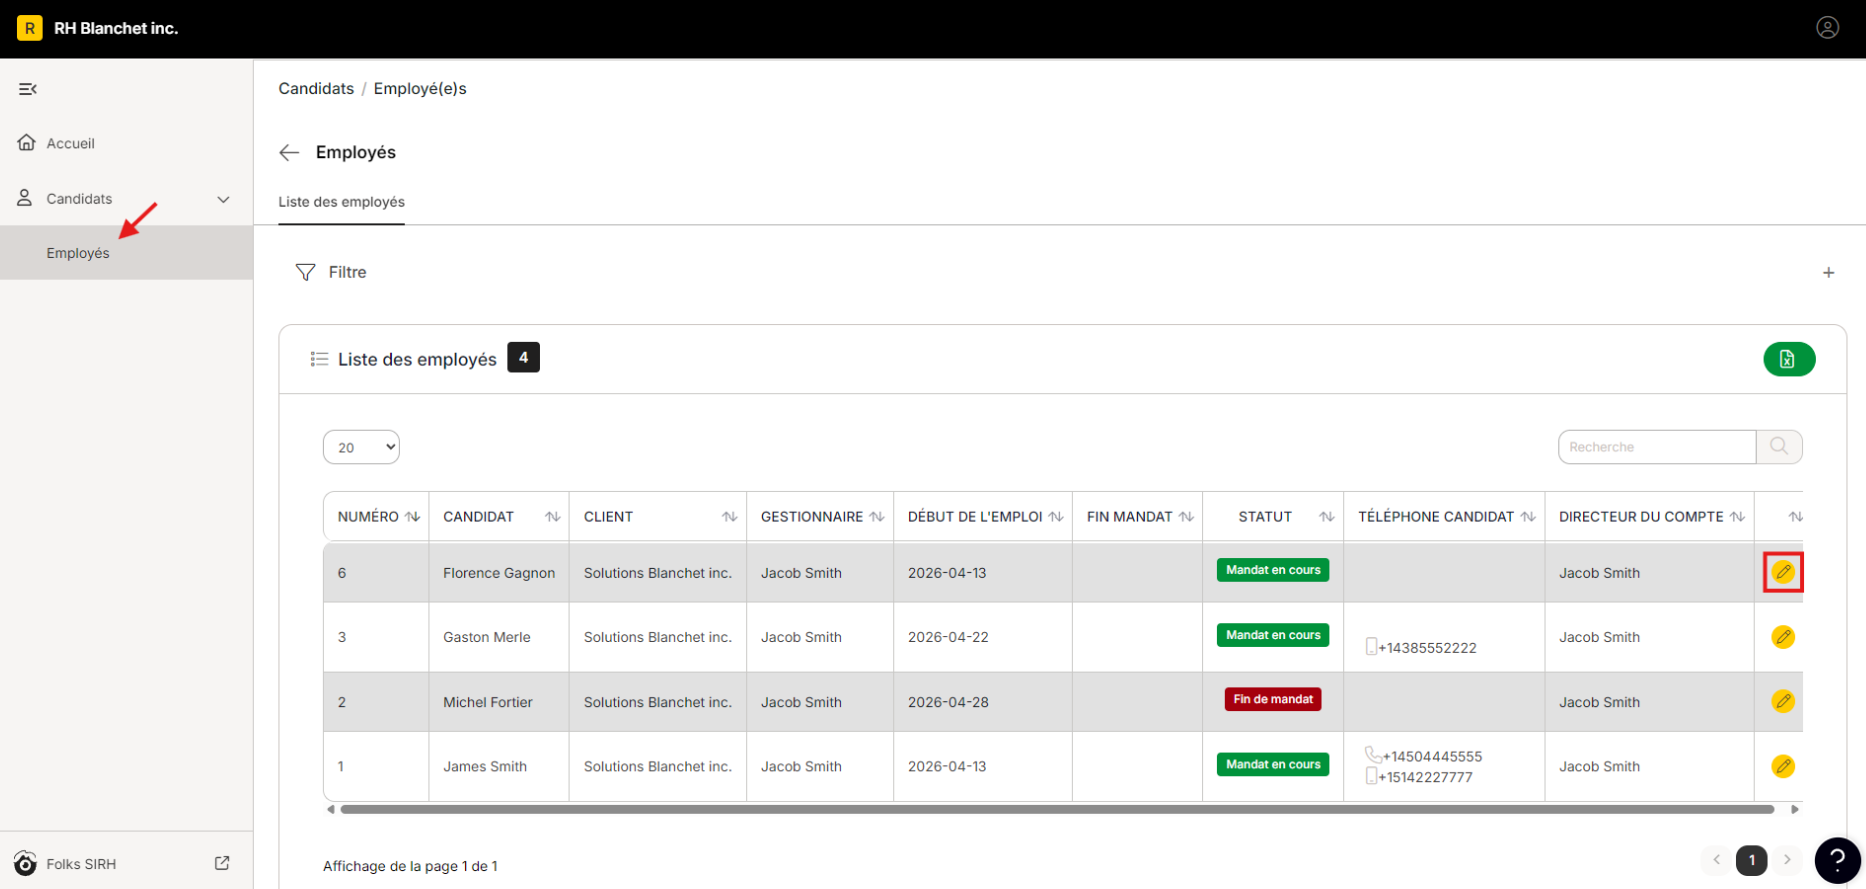Click Employé(e)s breadcrumb
The height and width of the screenshot is (889, 1866).
(x=420, y=88)
